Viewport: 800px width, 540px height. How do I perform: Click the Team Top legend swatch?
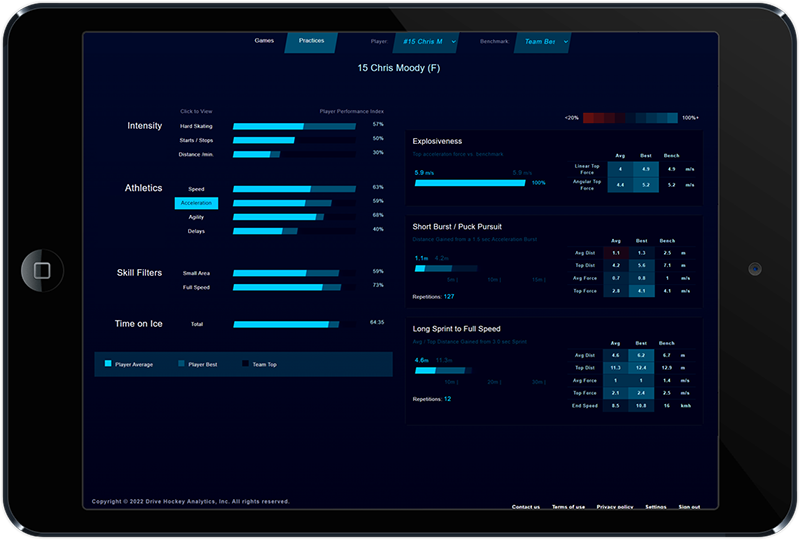tap(245, 364)
